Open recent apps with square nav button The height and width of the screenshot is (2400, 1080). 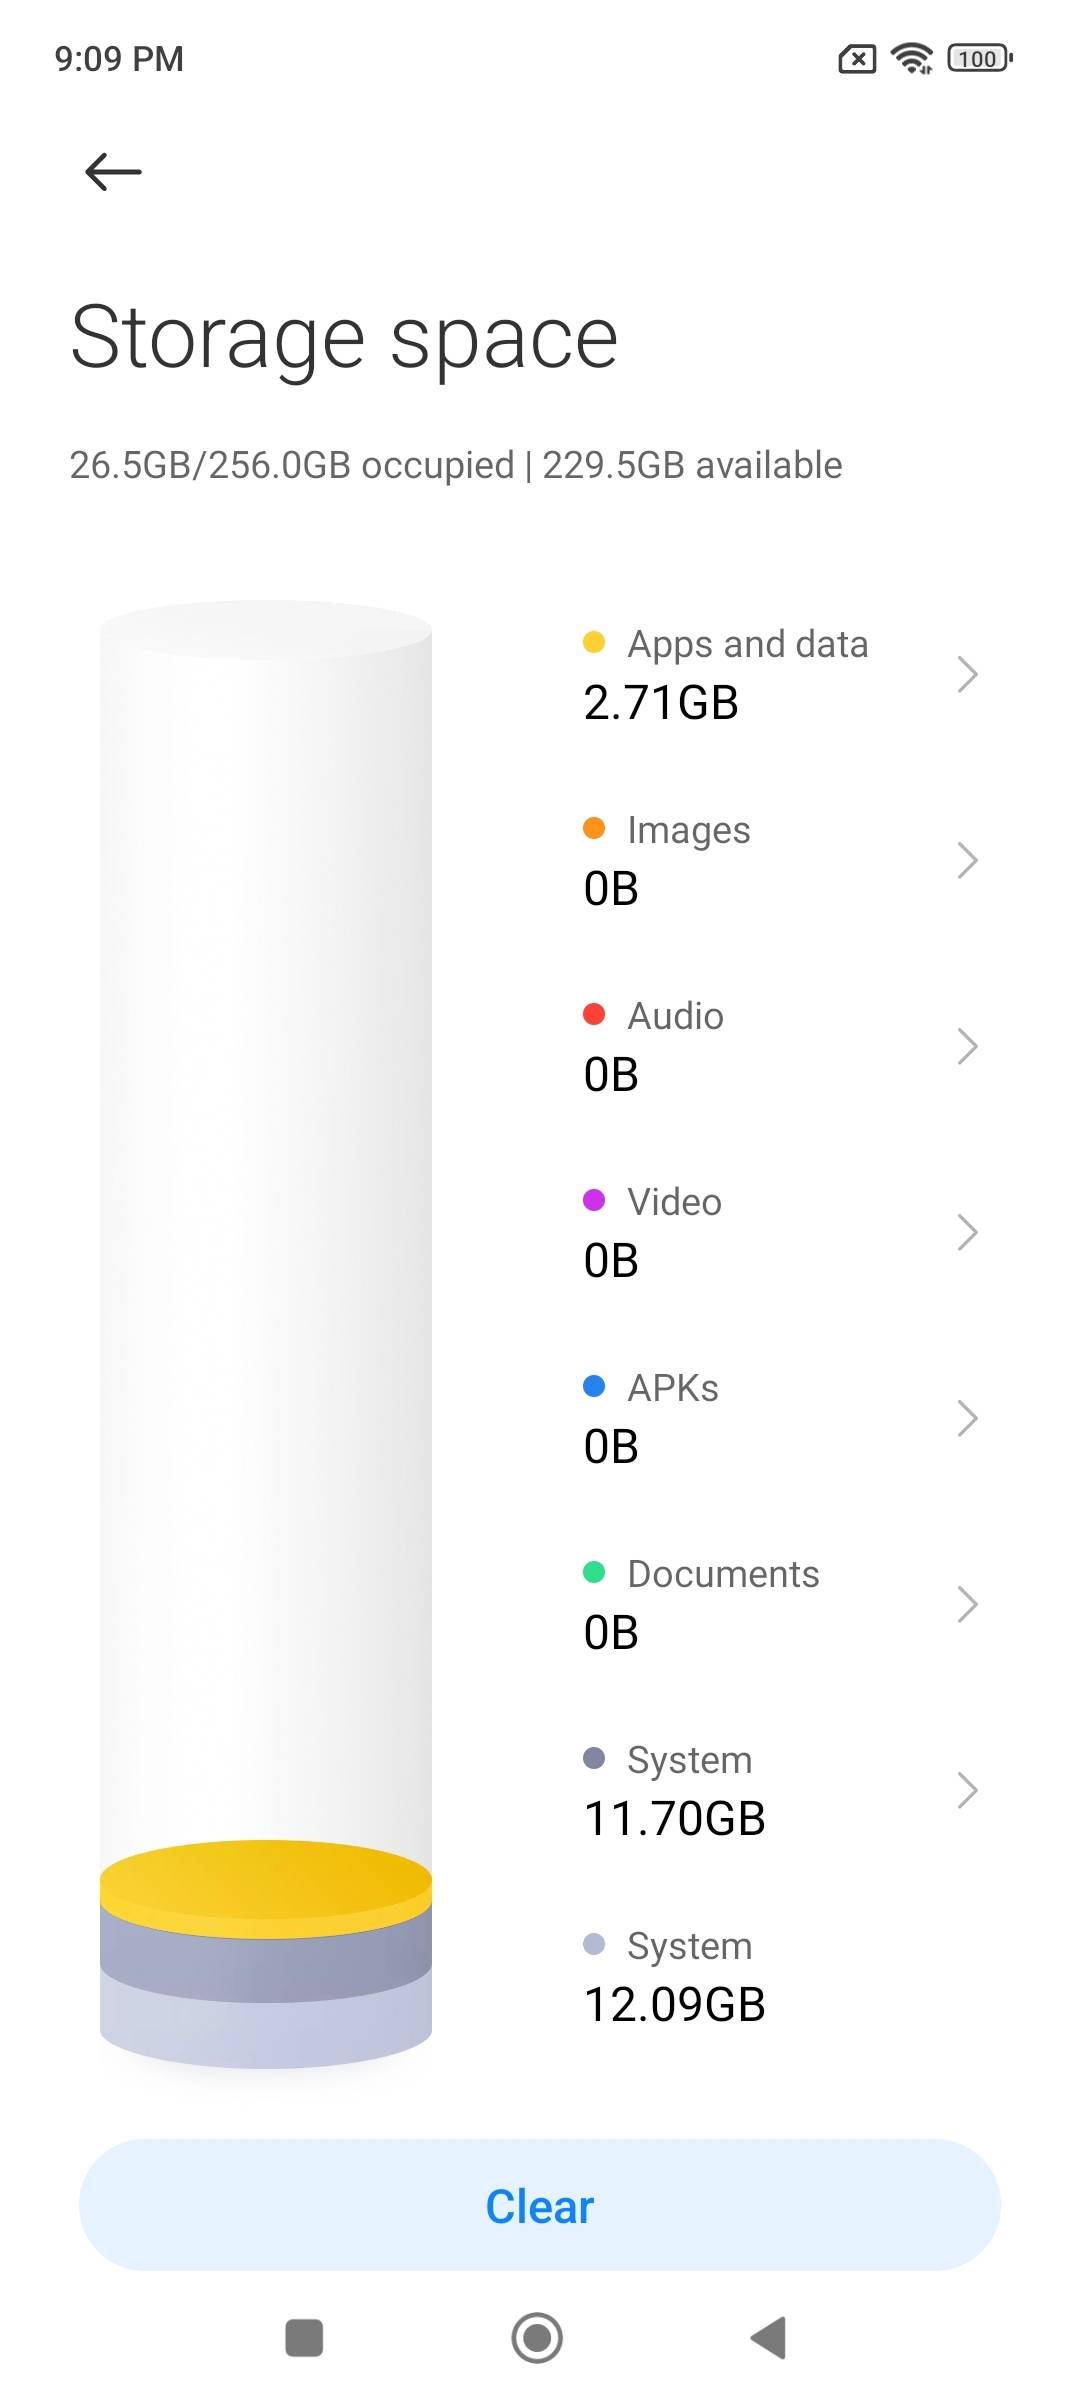click(304, 2338)
